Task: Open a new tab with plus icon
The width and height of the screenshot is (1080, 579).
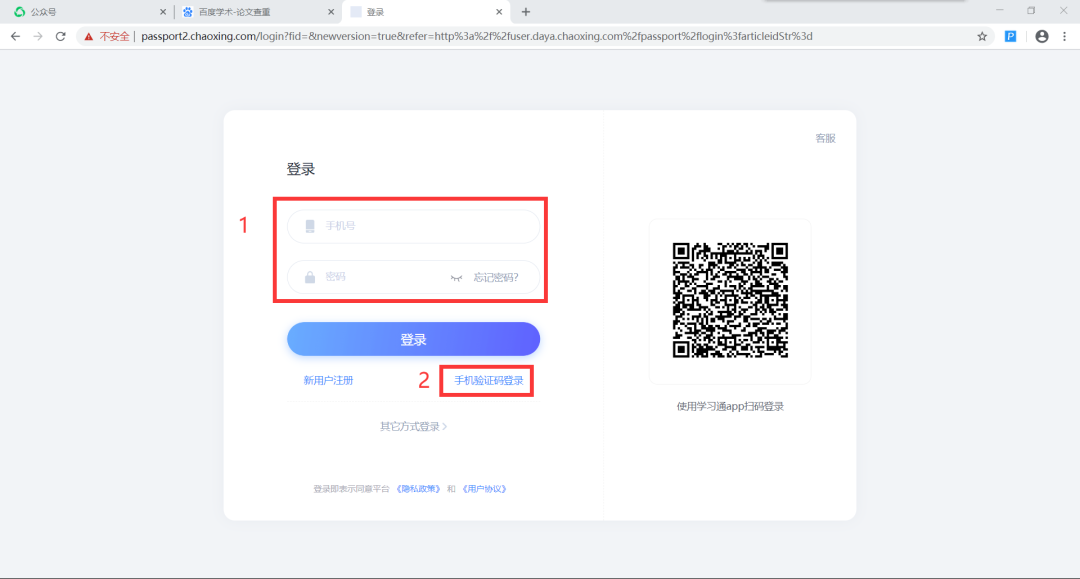Action: (x=526, y=12)
